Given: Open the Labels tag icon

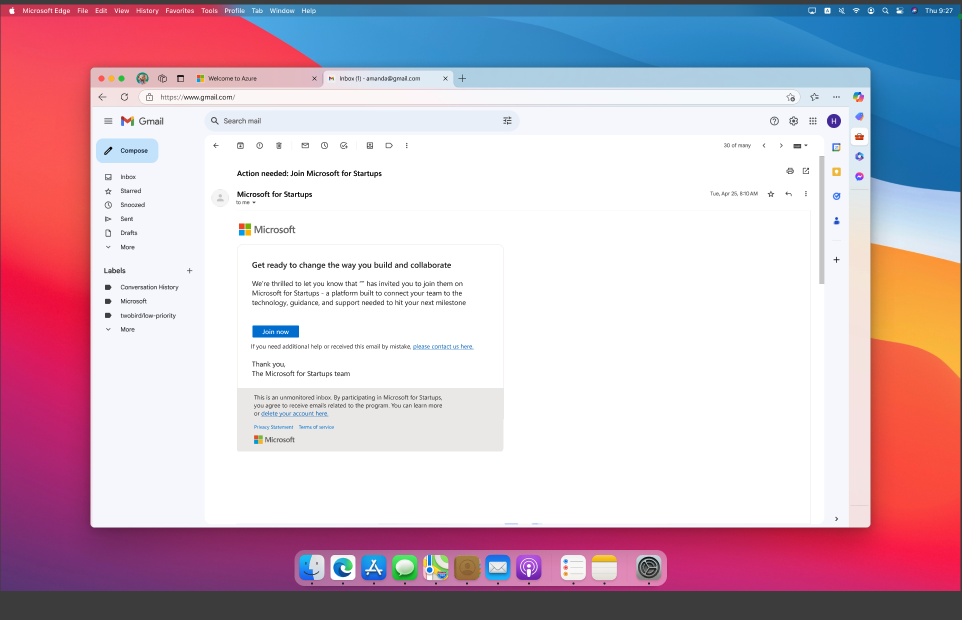Looking at the screenshot, I should [389, 145].
